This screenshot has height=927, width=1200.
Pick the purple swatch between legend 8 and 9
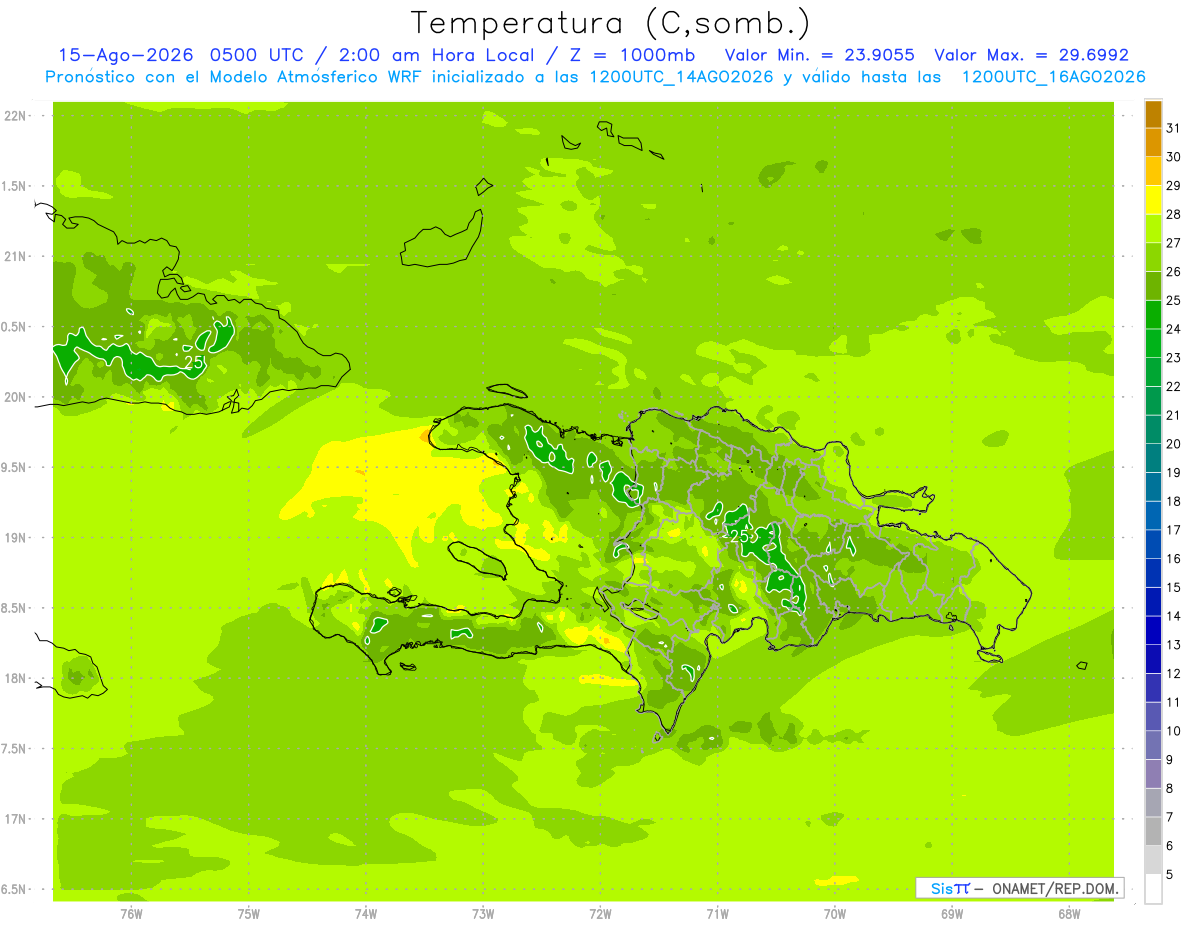point(1153,775)
